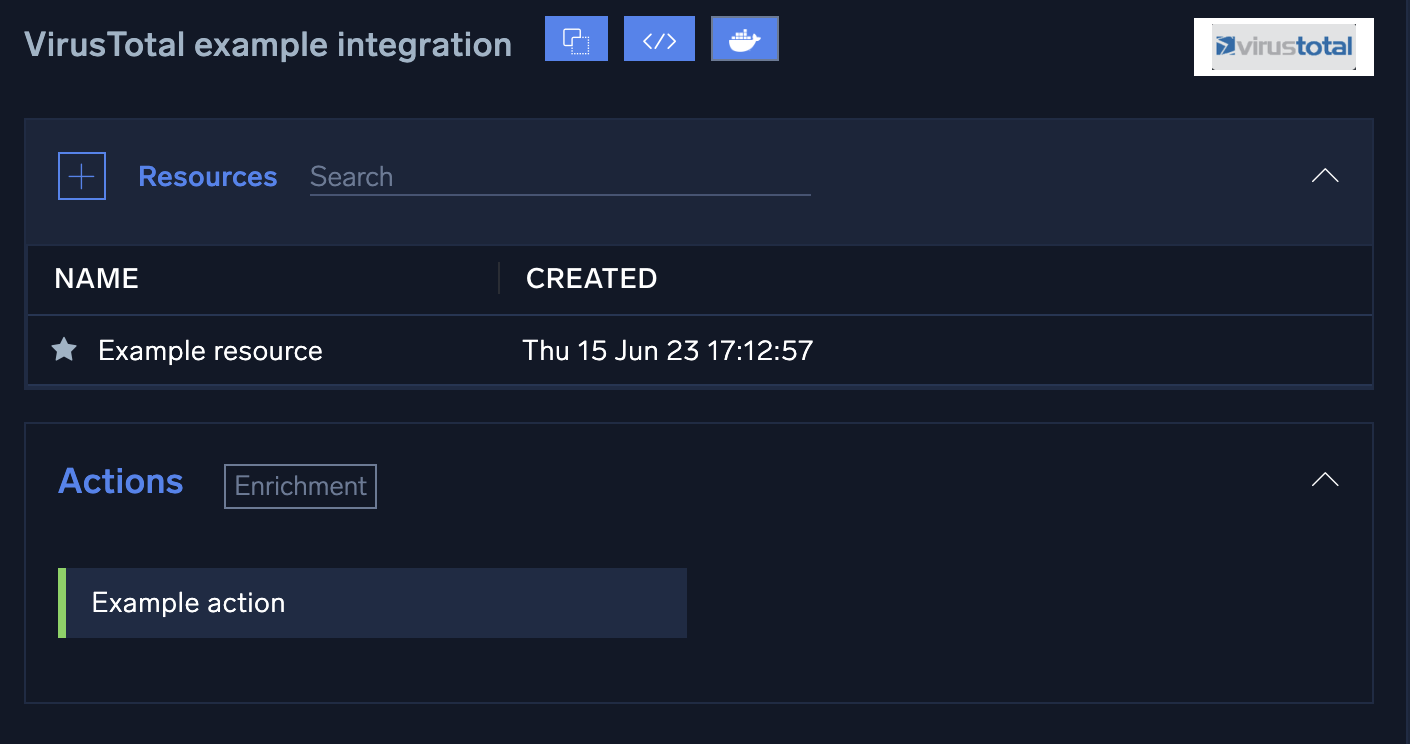Click the green status bar on Example action
Image resolution: width=1410 pixels, height=744 pixels.
[x=61, y=602]
